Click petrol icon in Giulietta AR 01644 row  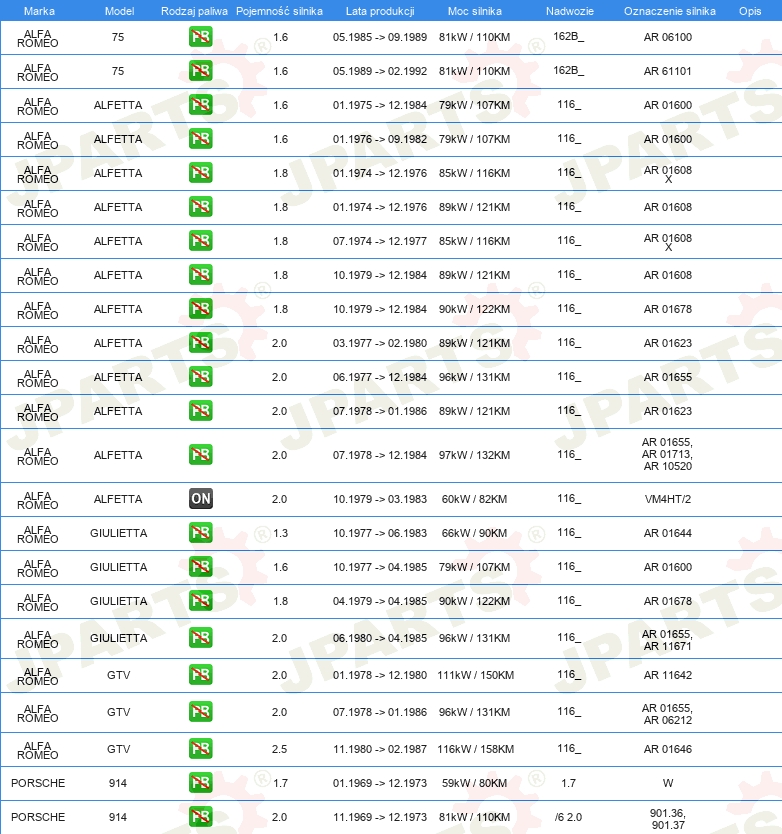201,533
